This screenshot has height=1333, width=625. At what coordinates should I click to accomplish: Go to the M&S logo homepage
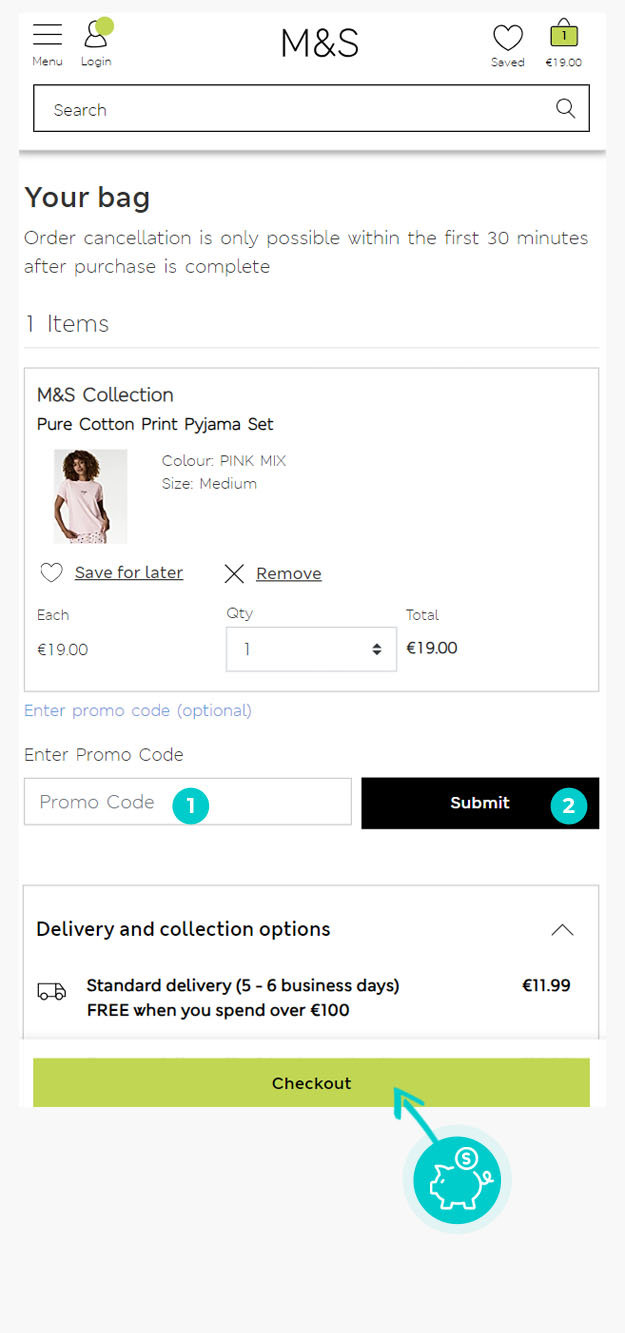pyautogui.click(x=319, y=43)
